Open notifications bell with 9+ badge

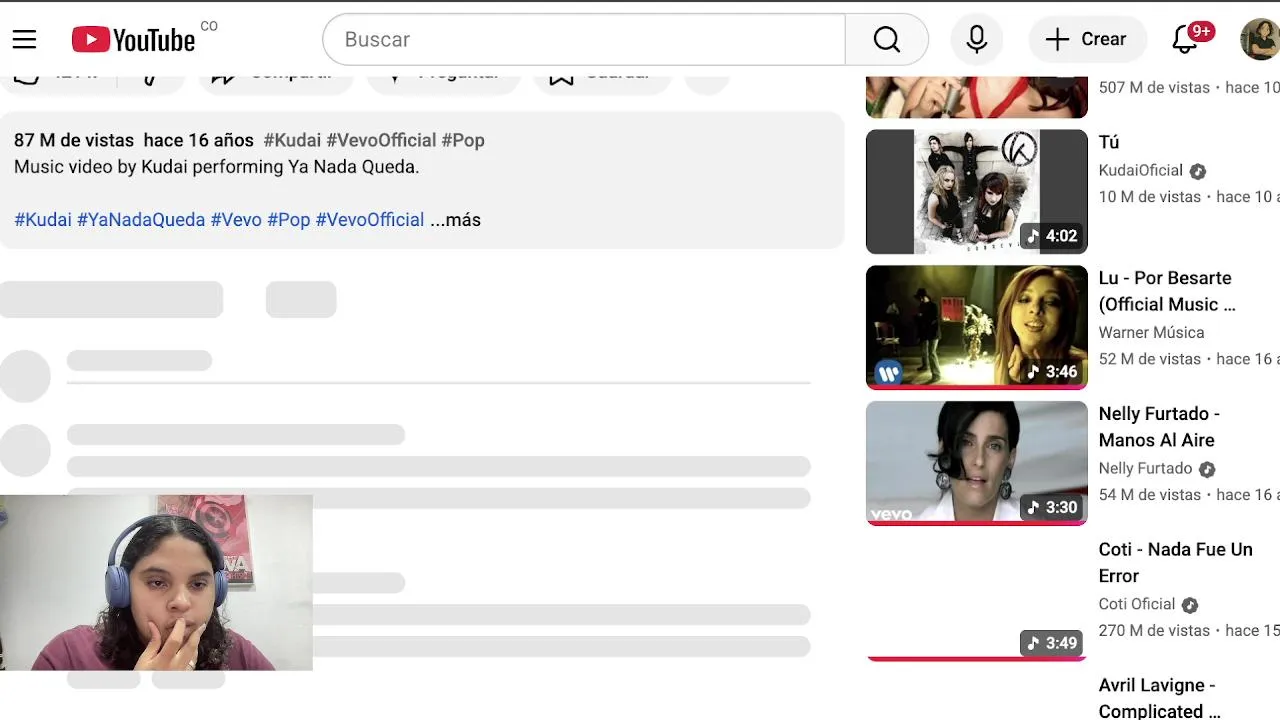(1187, 39)
